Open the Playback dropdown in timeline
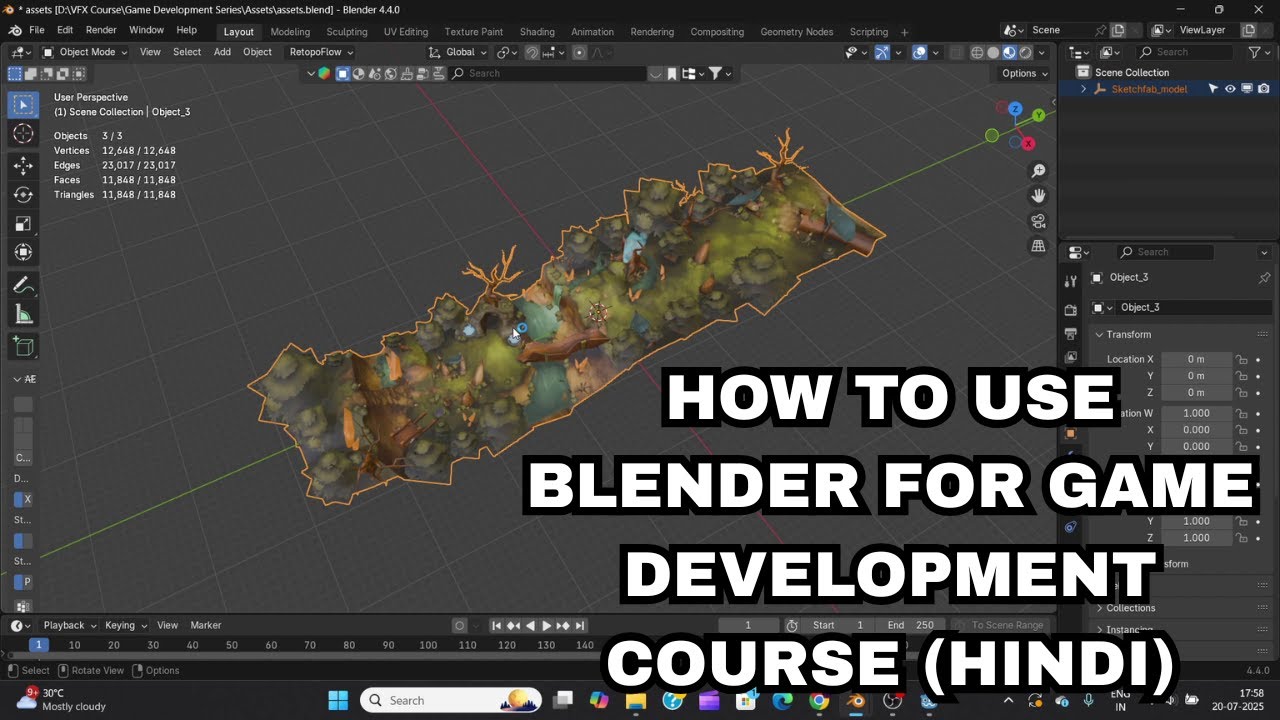Screen dimensions: 1280x720 click(69, 625)
